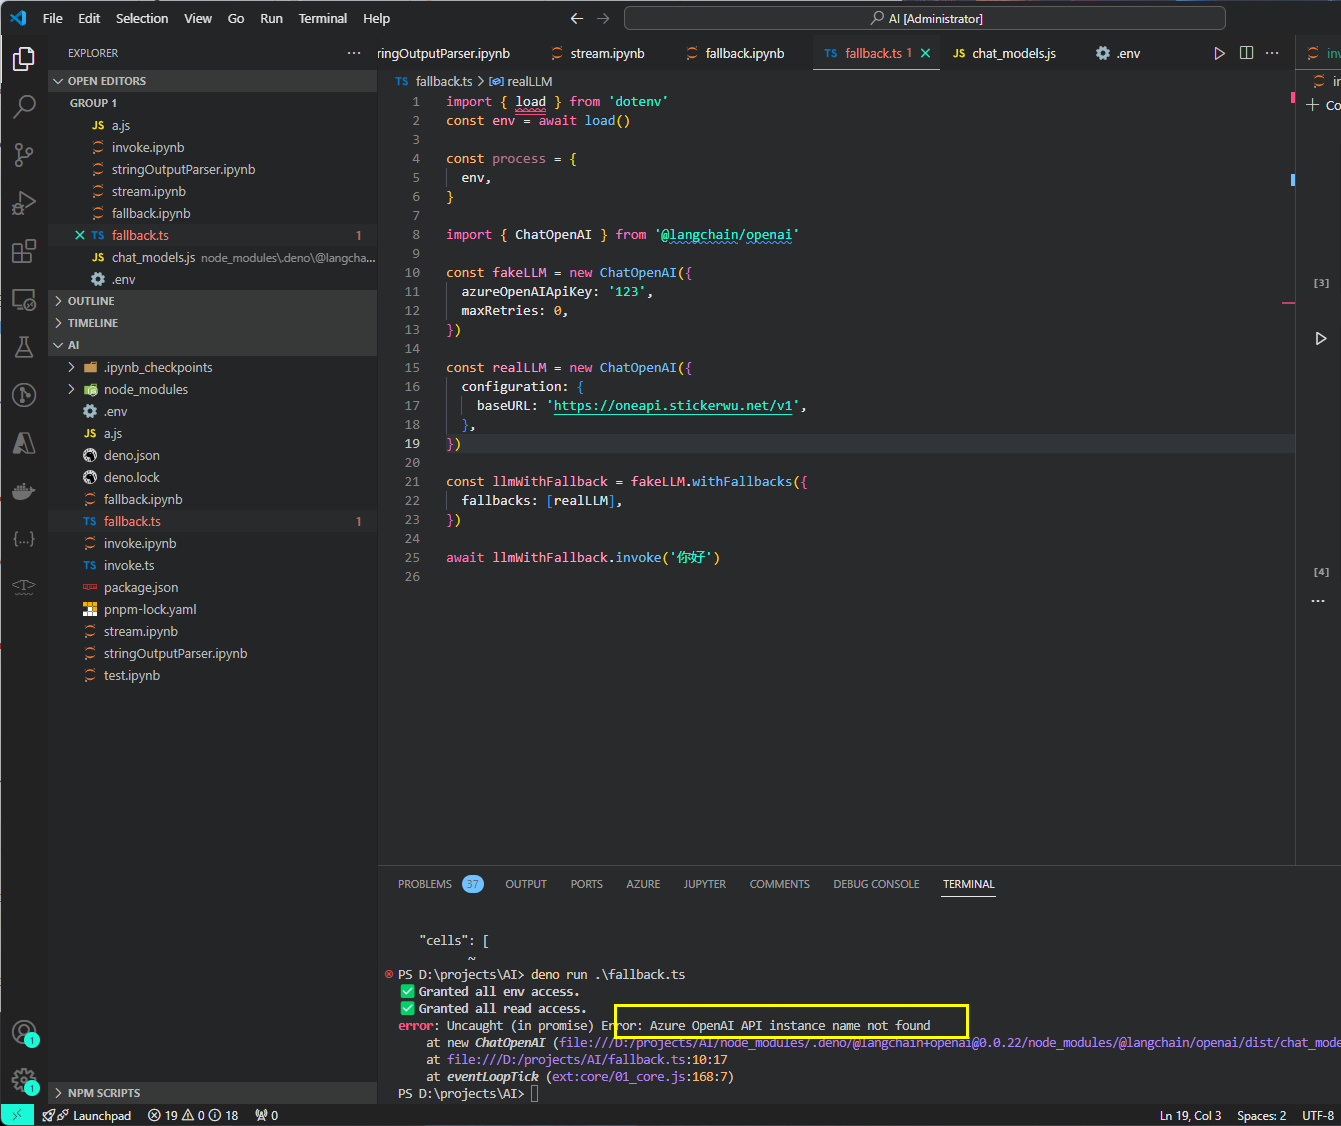The height and width of the screenshot is (1126, 1341).
Task: Click the VS Code logo icon
Action: tap(18, 18)
